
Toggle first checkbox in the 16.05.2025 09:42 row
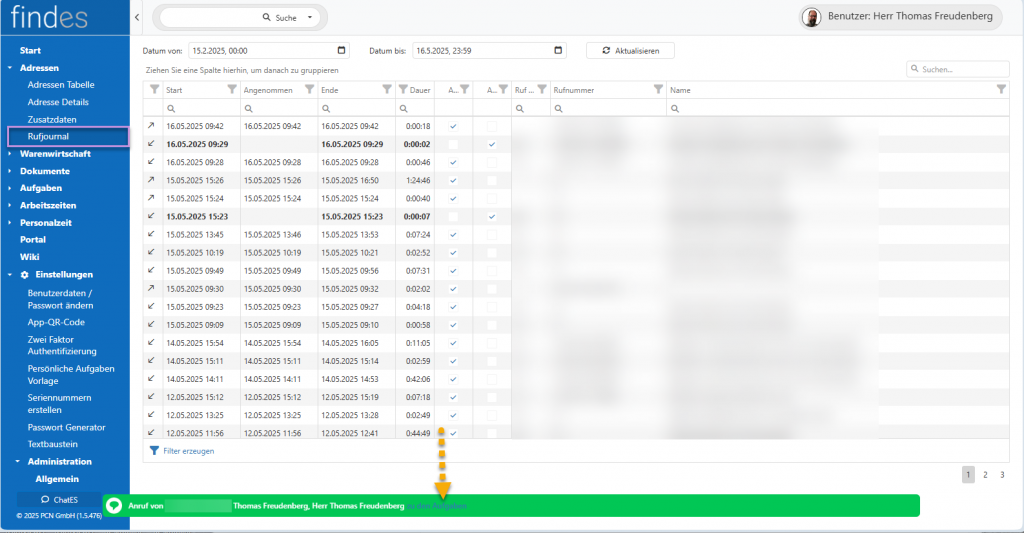coord(453,127)
